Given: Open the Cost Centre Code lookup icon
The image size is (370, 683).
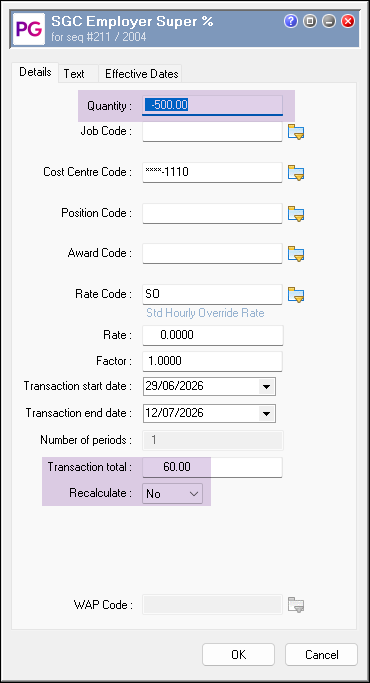Looking at the screenshot, I should 296,172.
